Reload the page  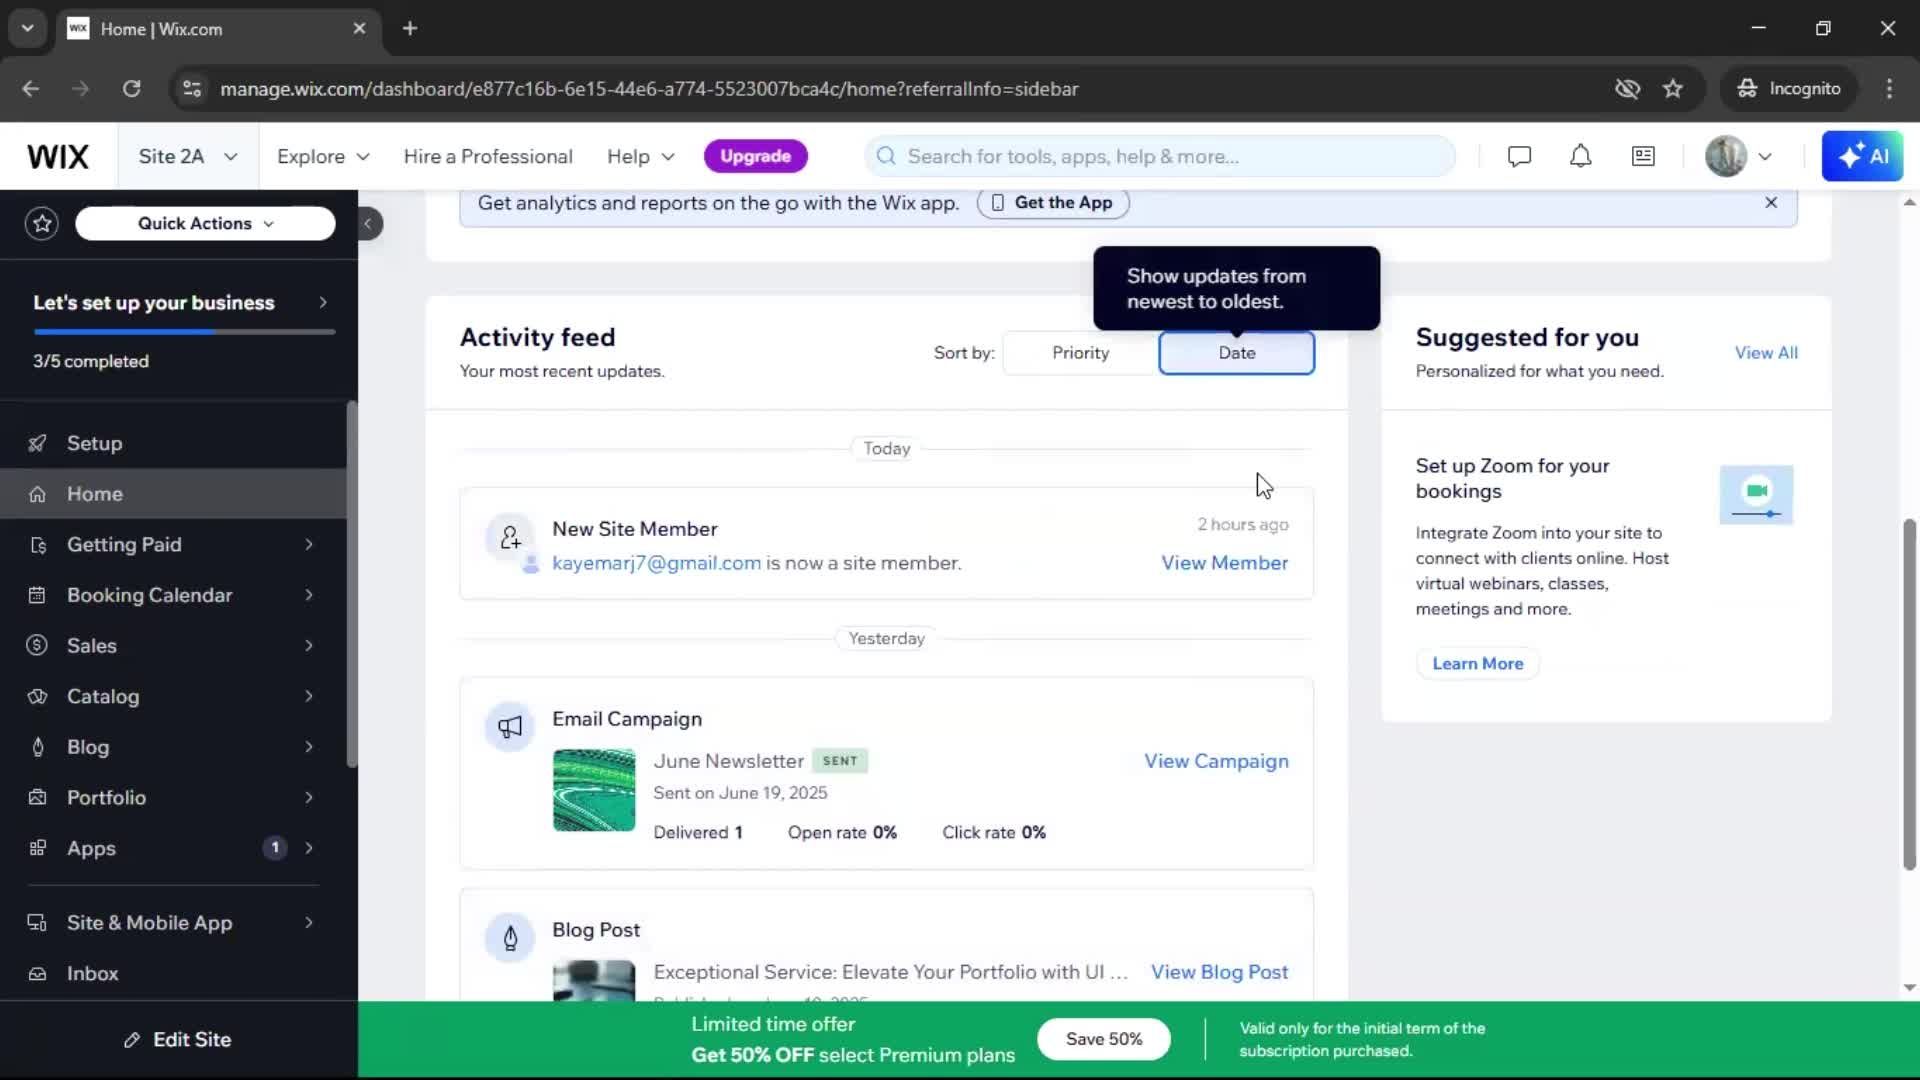click(131, 89)
